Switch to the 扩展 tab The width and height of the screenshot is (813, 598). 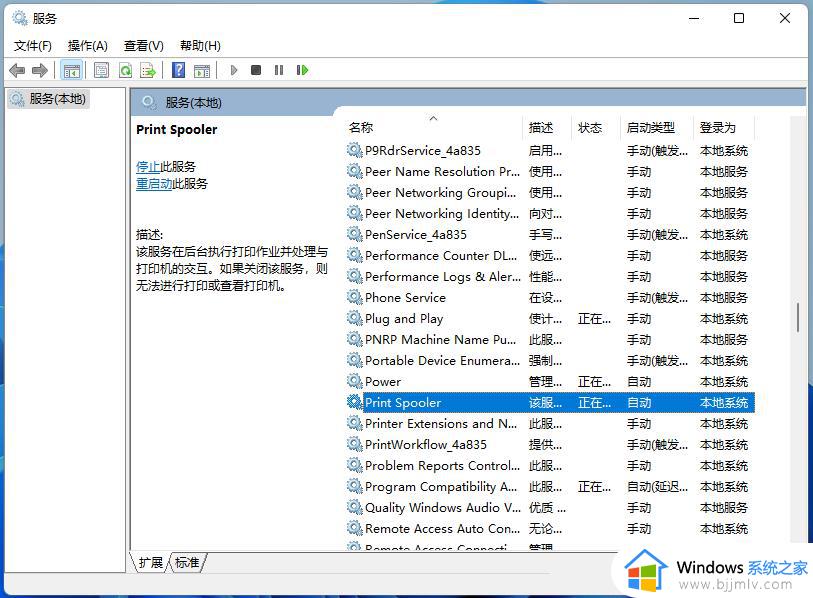[150, 563]
